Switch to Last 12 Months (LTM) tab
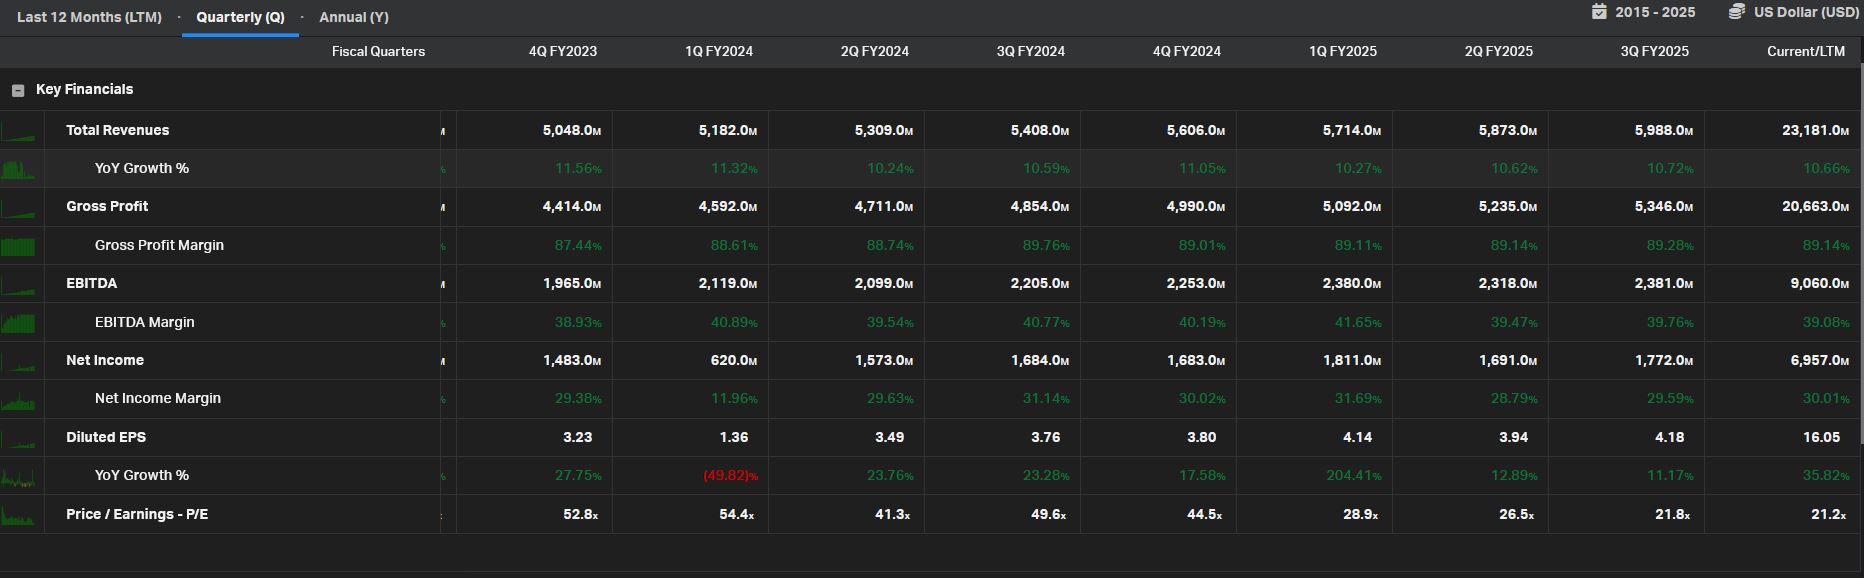This screenshot has height=578, width=1864. [89, 17]
